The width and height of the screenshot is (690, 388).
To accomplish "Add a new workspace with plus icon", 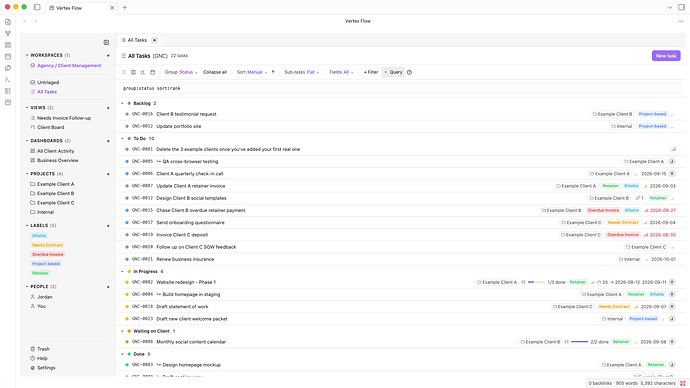I will click(108, 55).
